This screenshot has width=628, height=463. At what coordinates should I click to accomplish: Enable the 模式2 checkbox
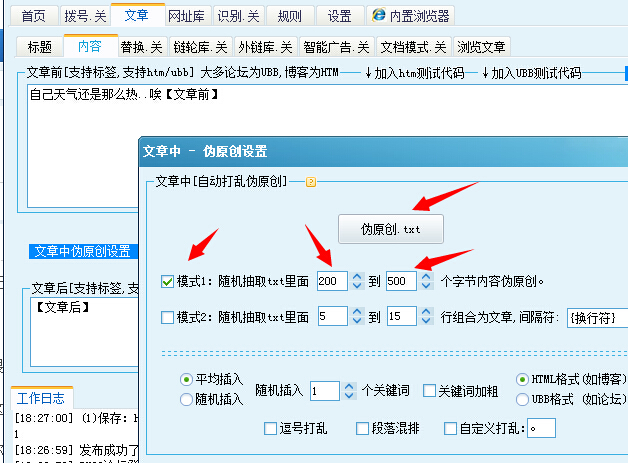pos(167,318)
